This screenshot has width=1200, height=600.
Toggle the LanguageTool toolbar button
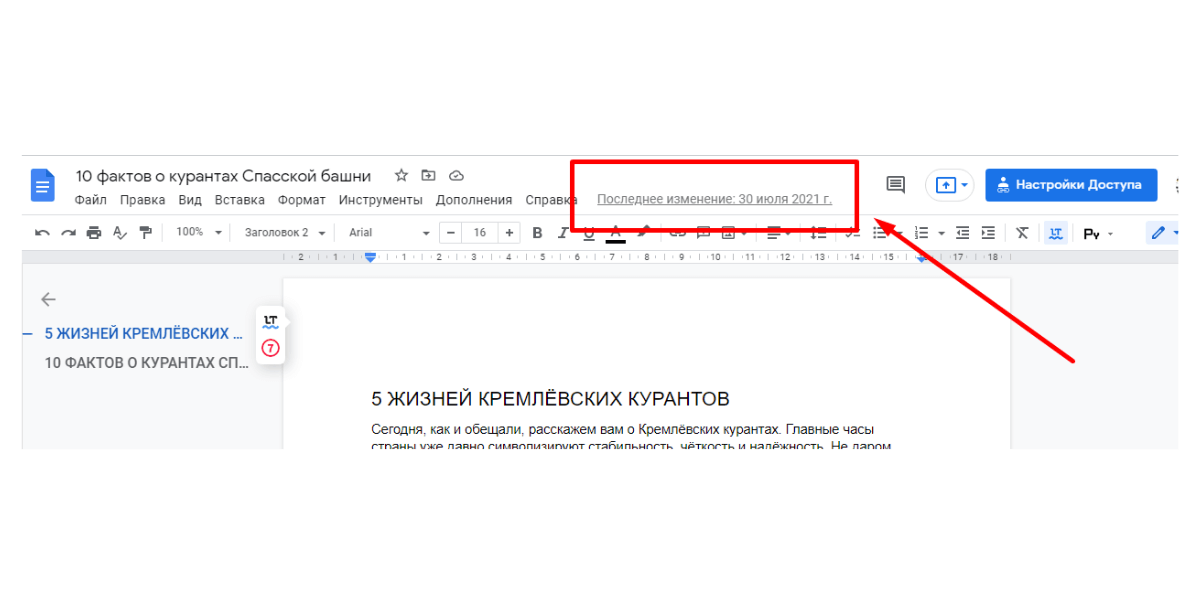pos(1055,233)
